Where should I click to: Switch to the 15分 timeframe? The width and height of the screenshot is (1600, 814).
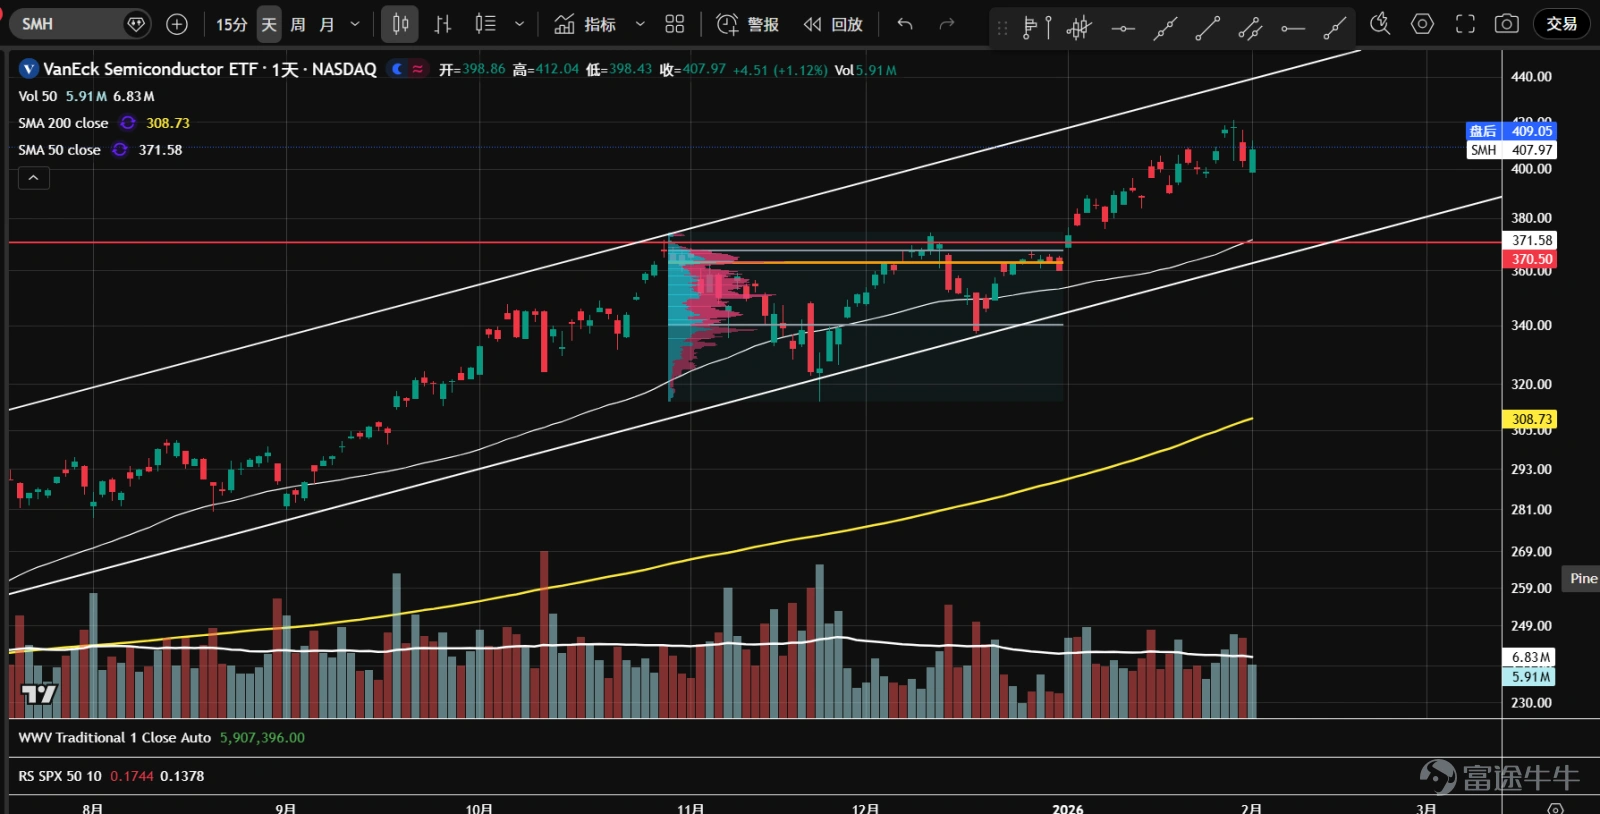[232, 24]
